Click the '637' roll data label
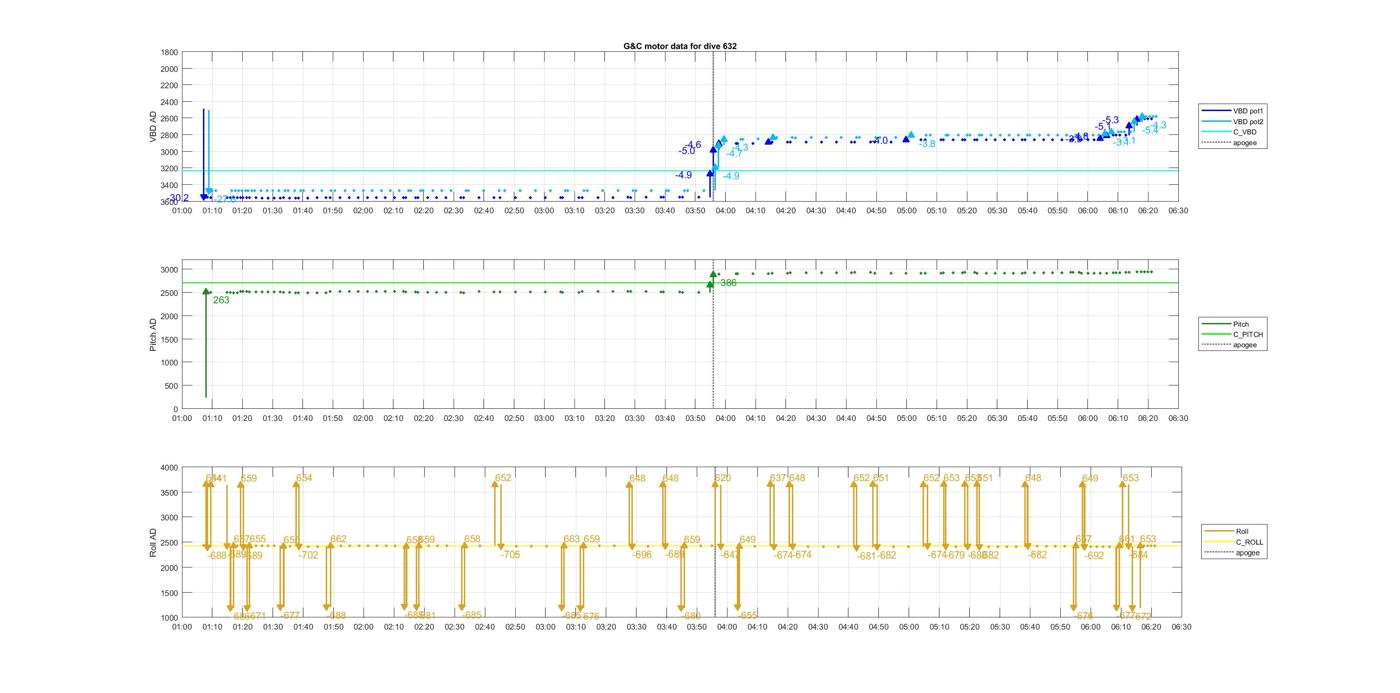Viewport: 1400px width, 693px height. click(x=777, y=479)
